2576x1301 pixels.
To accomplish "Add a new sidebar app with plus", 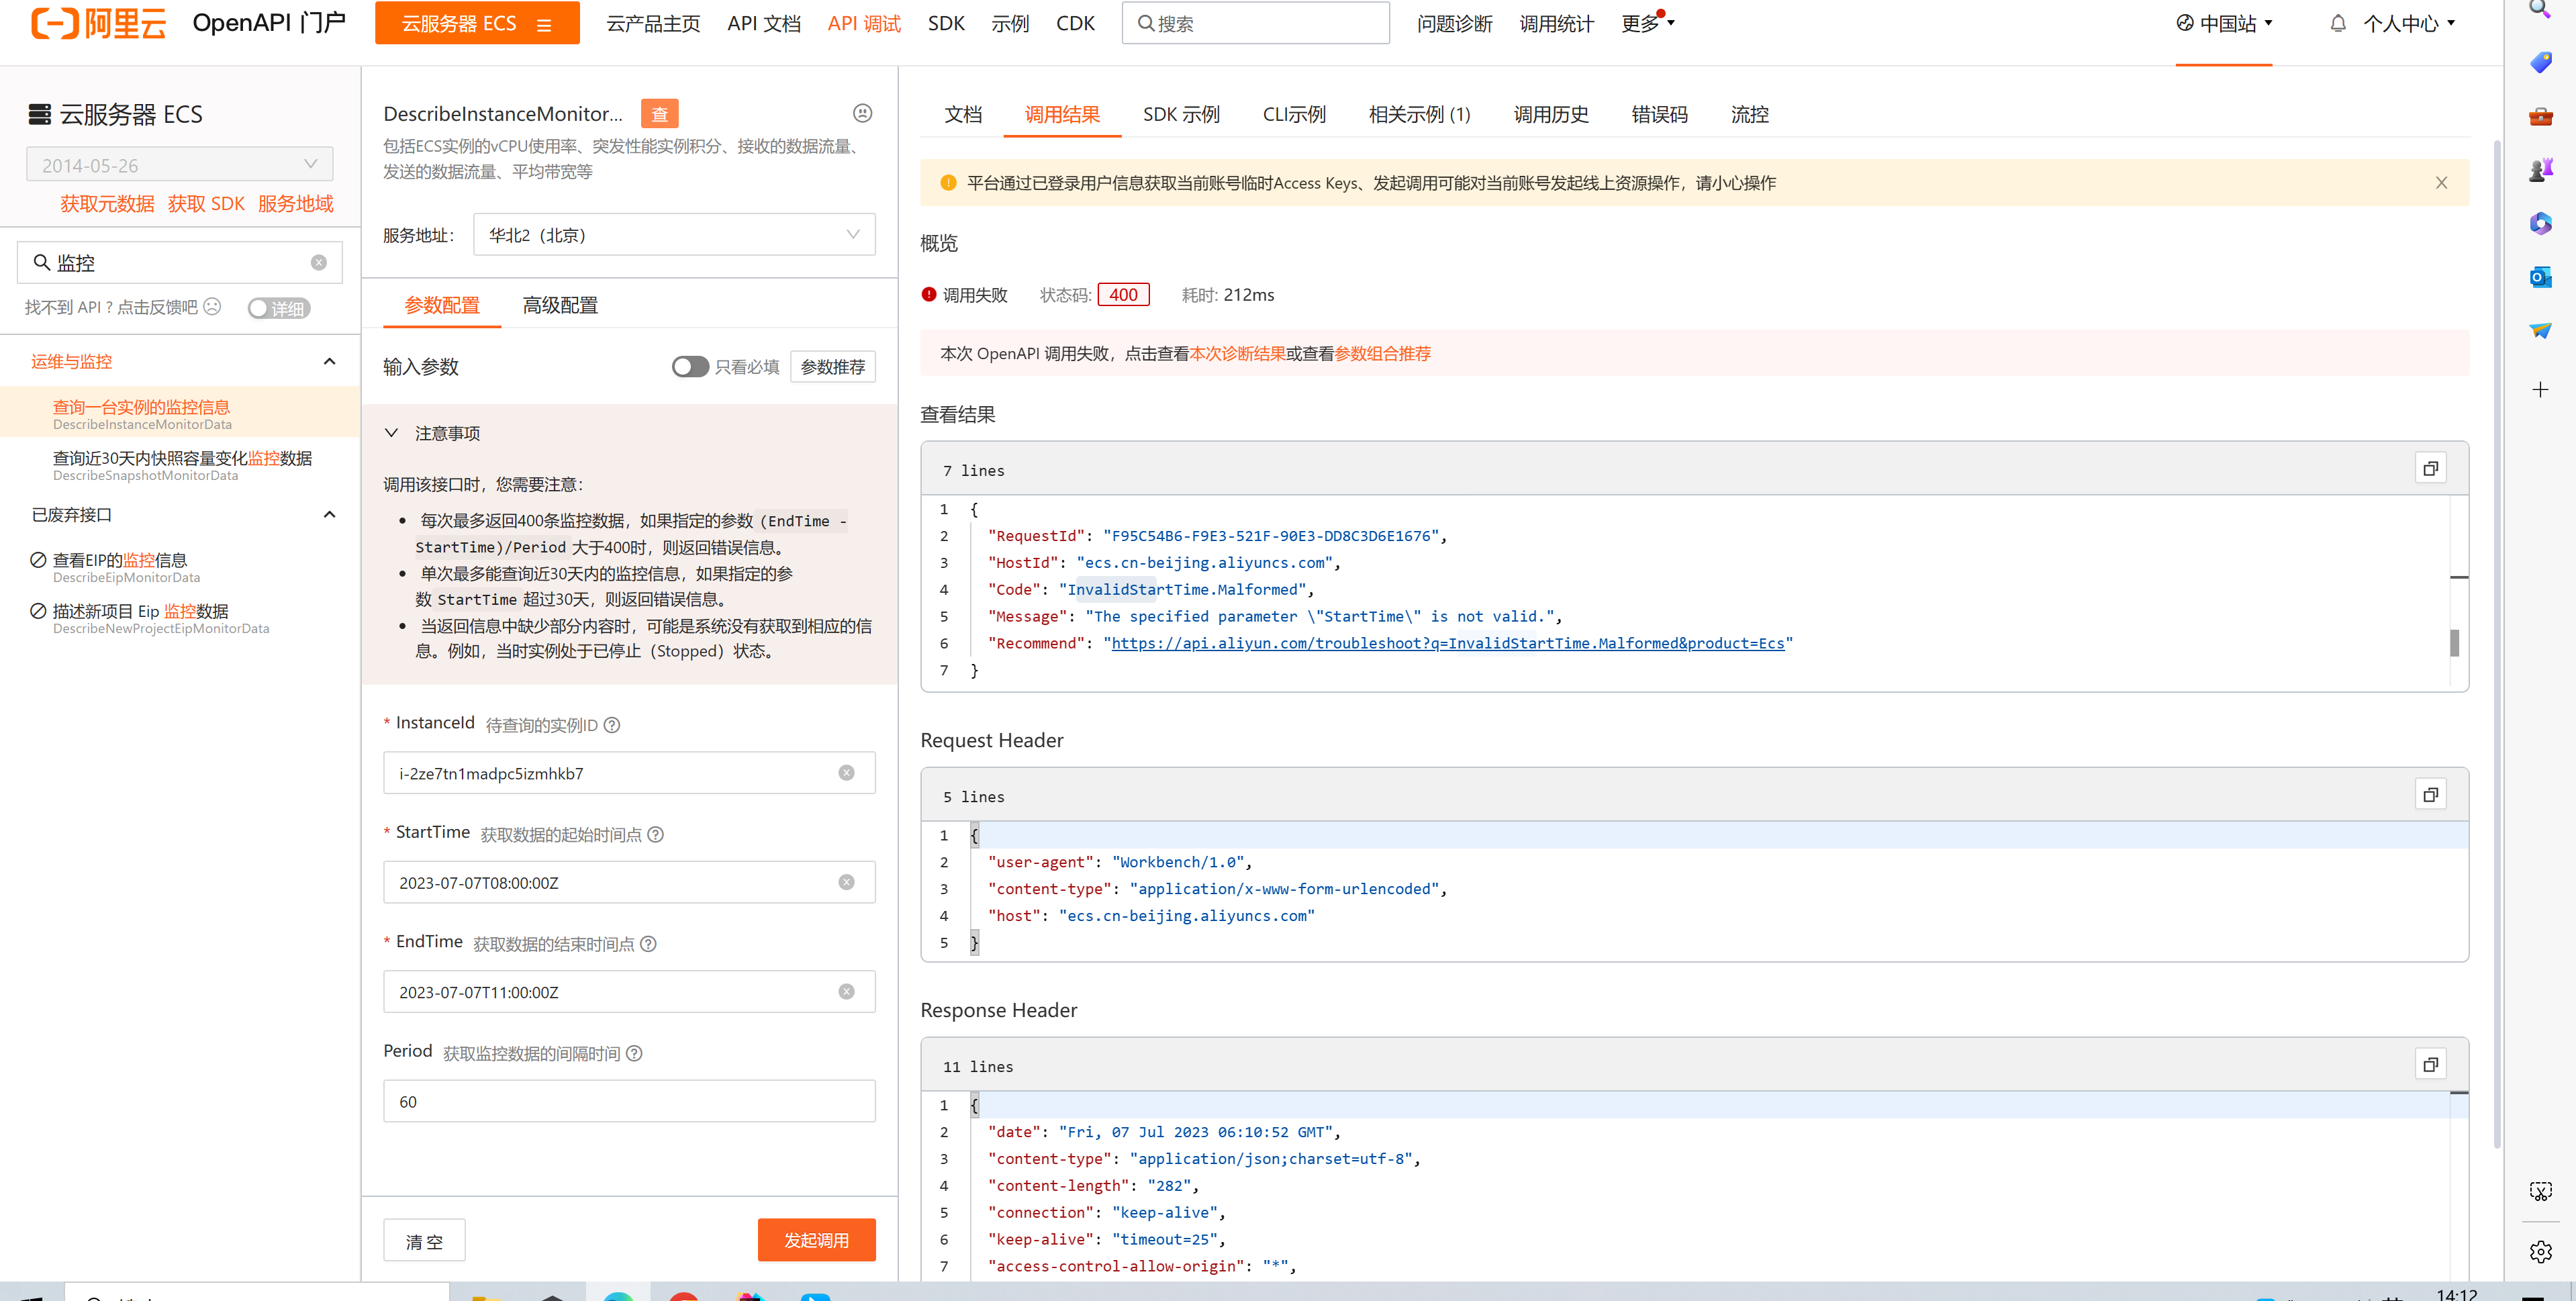I will coord(2540,389).
